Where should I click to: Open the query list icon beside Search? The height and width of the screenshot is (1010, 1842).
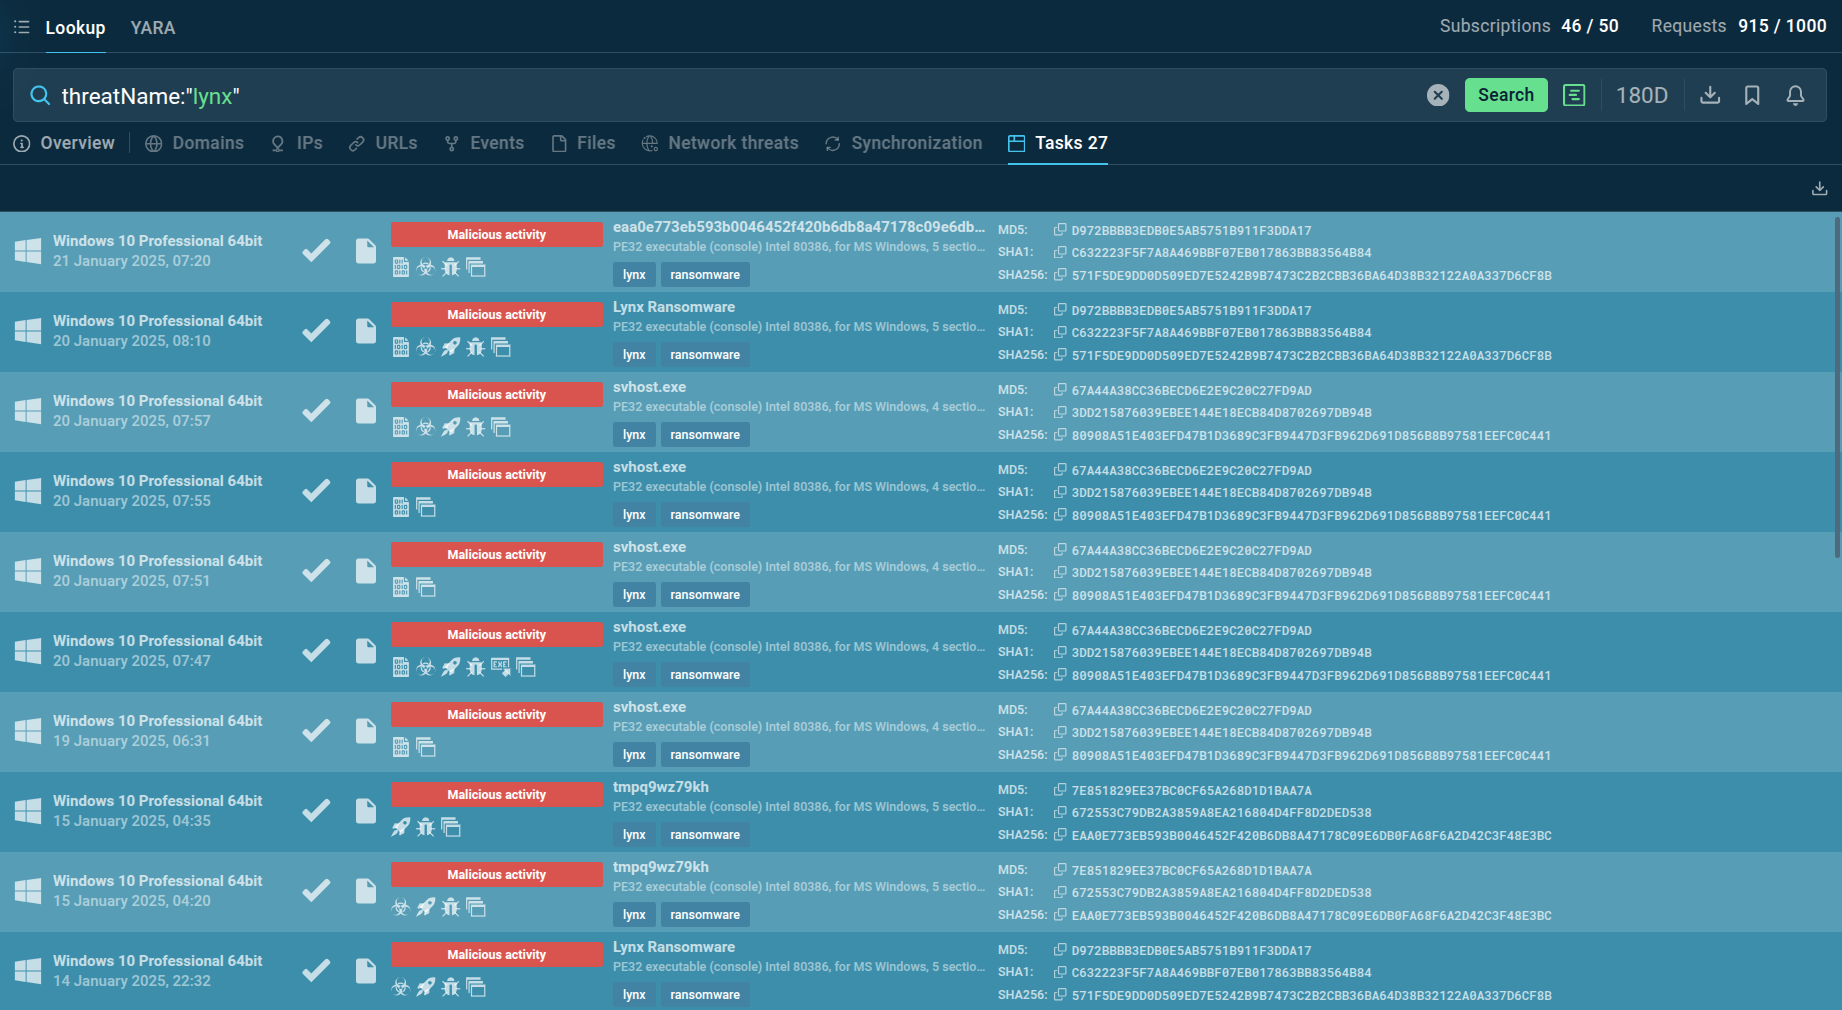tap(1574, 95)
